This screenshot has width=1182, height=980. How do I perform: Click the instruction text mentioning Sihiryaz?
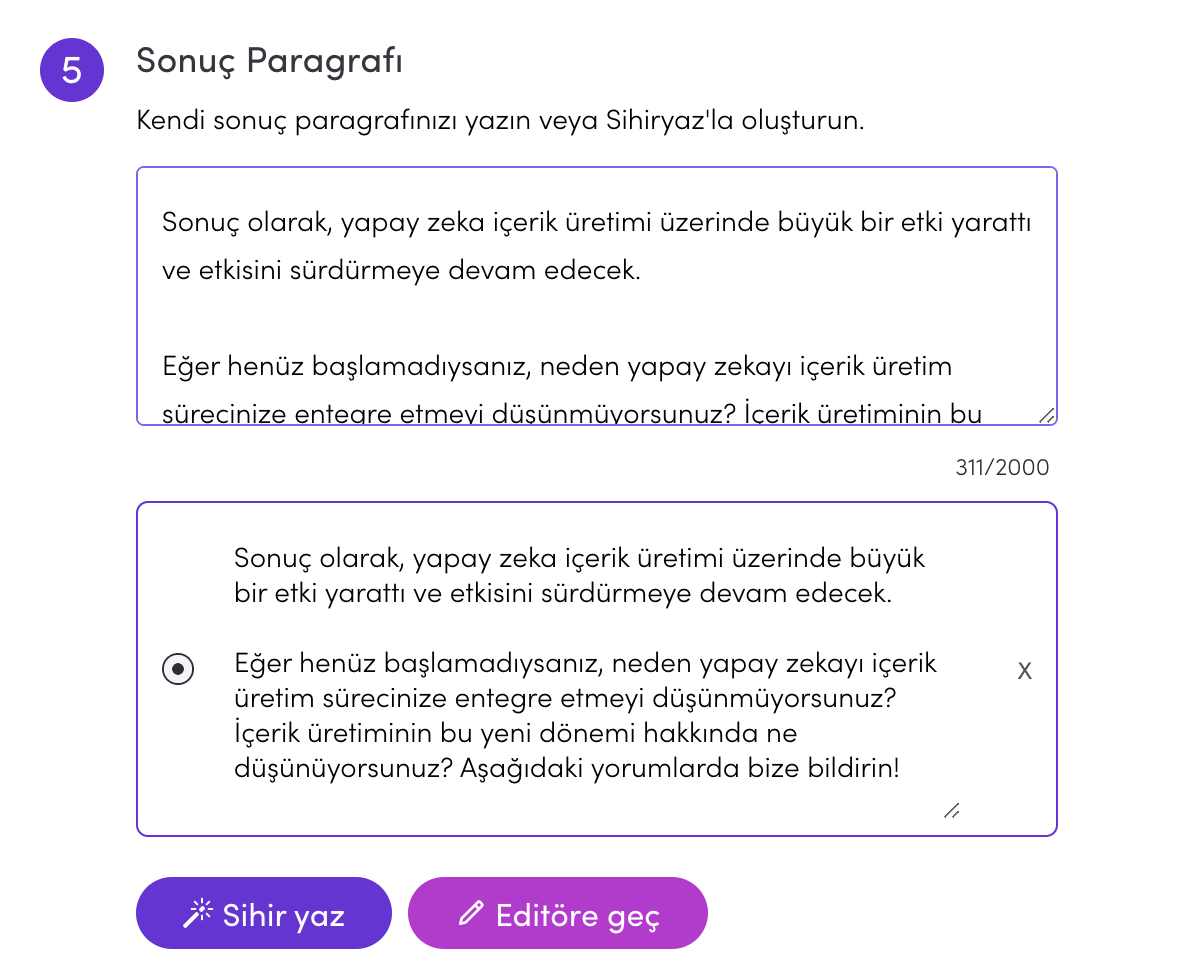[x=500, y=120]
